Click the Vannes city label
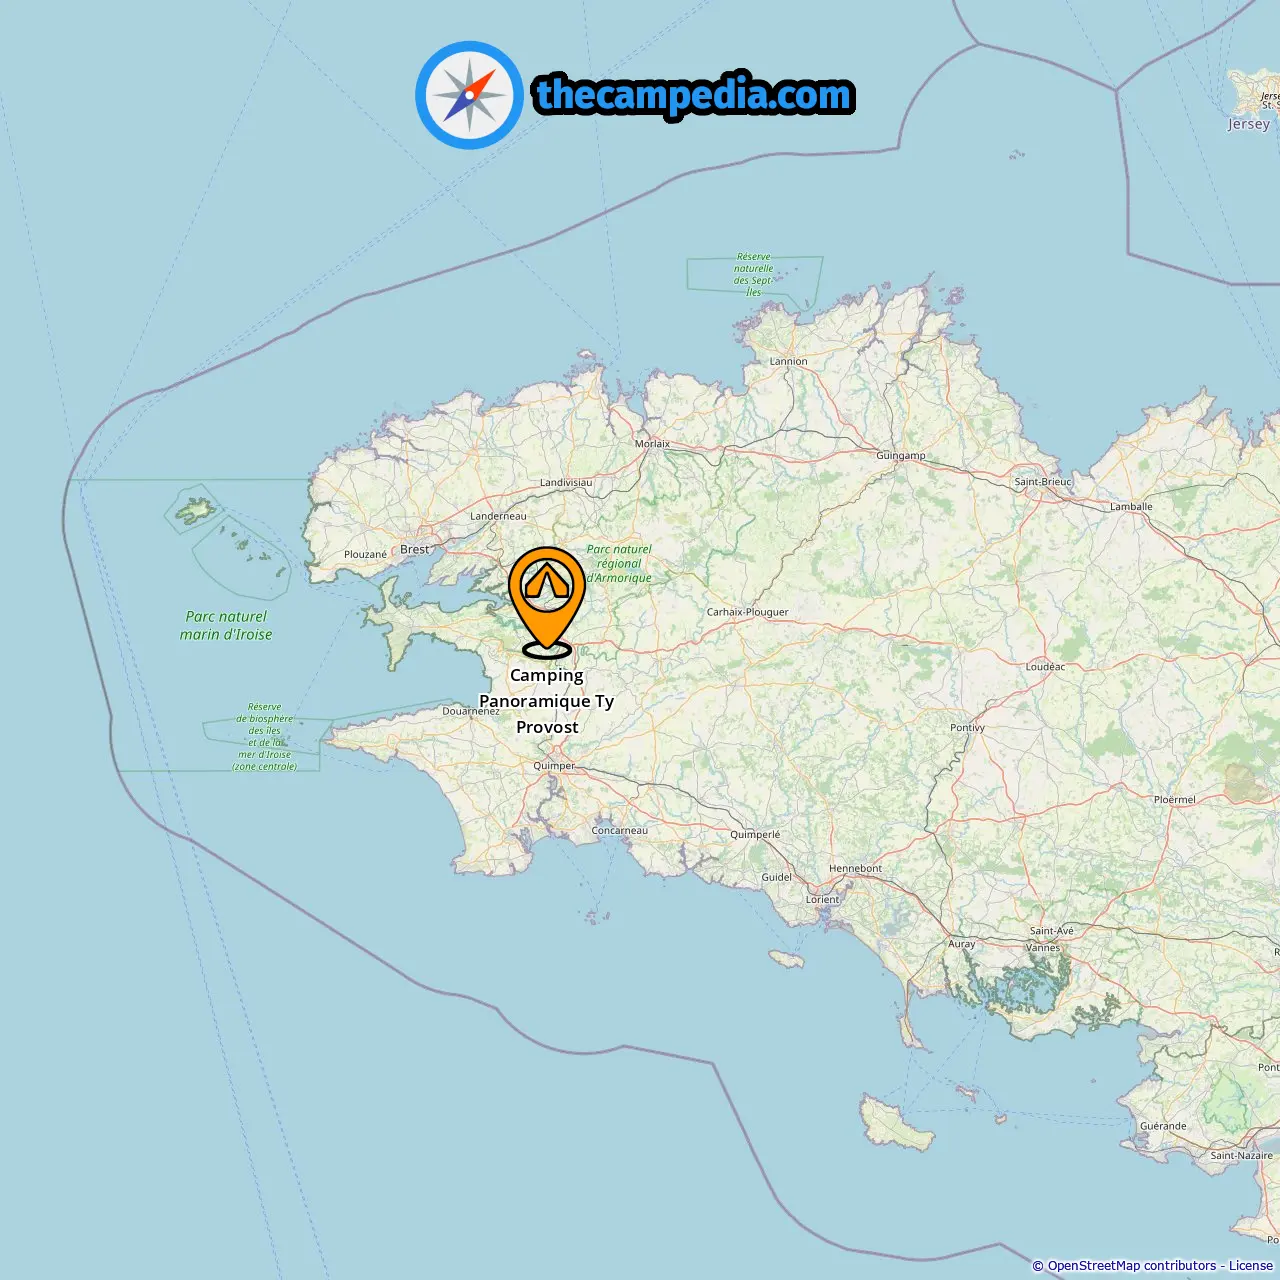Screen dimensions: 1280x1280 click(1043, 947)
